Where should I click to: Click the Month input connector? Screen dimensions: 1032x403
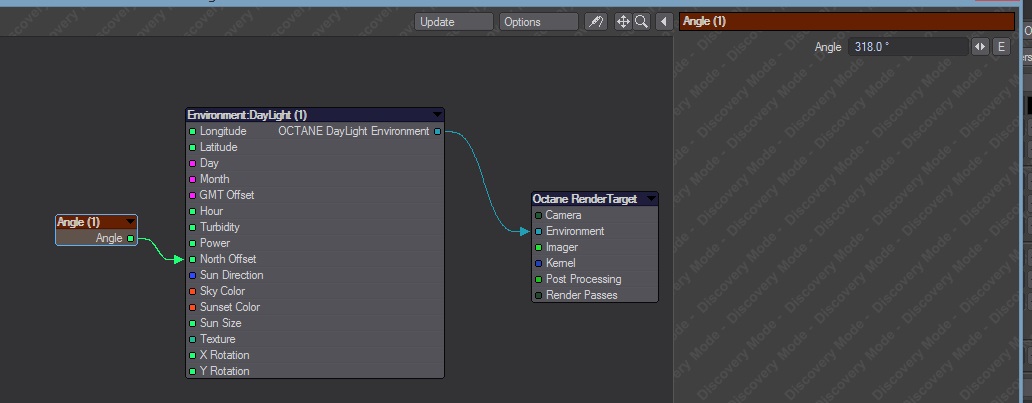pos(193,179)
